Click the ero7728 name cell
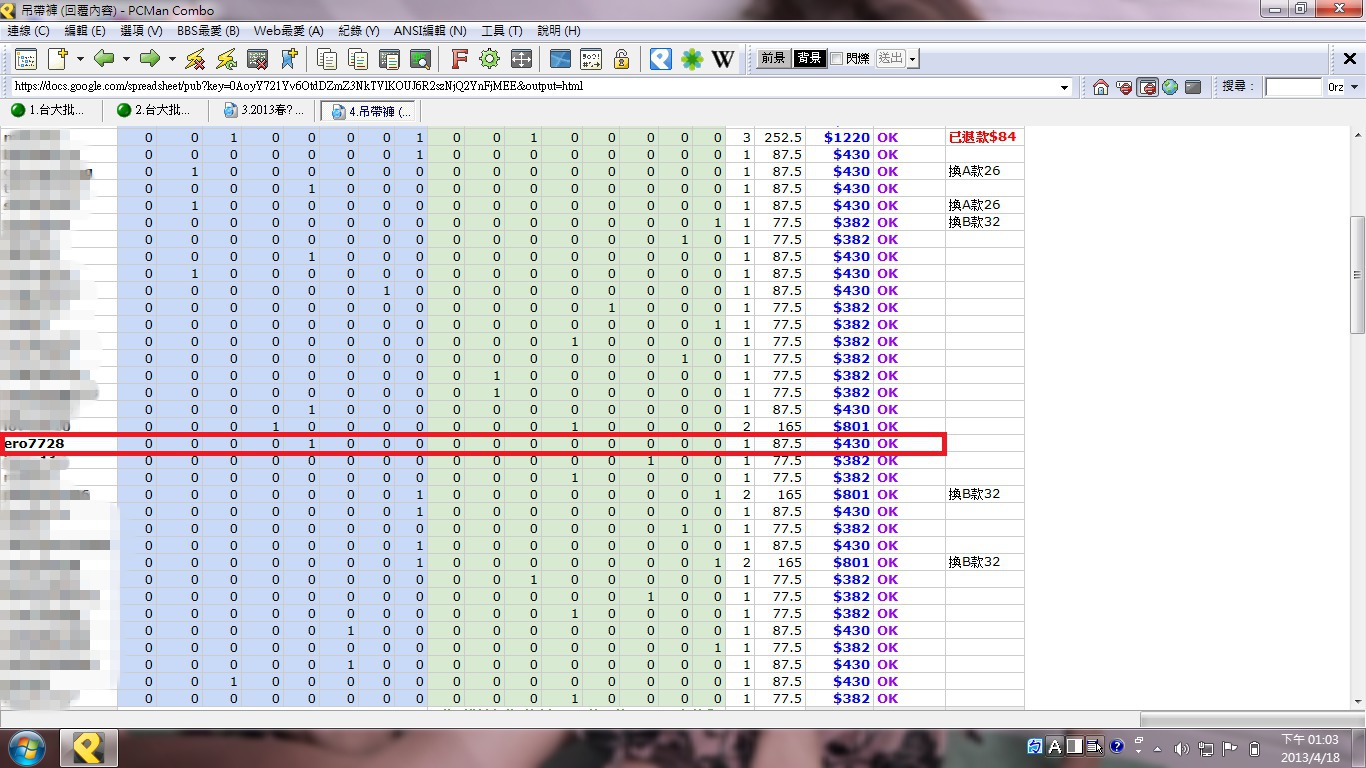This screenshot has width=1366, height=768. pyautogui.click(x=59, y=443)
